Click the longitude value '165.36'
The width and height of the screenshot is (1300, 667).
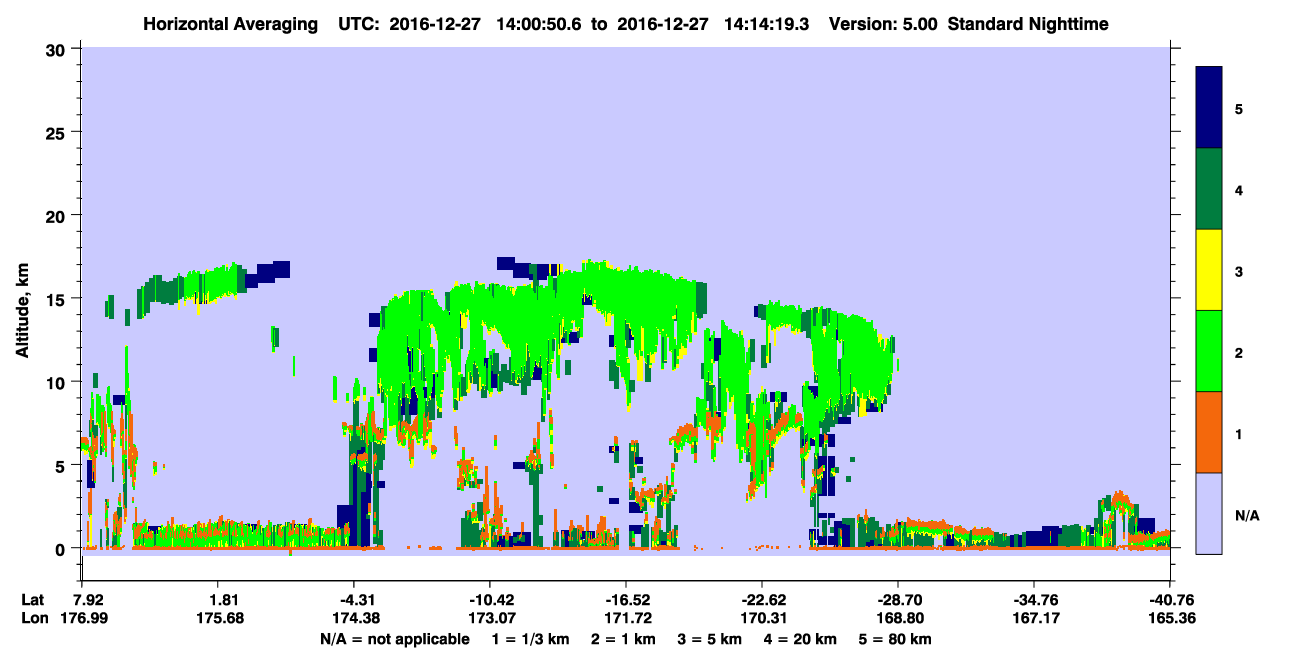pos(1170,619)
